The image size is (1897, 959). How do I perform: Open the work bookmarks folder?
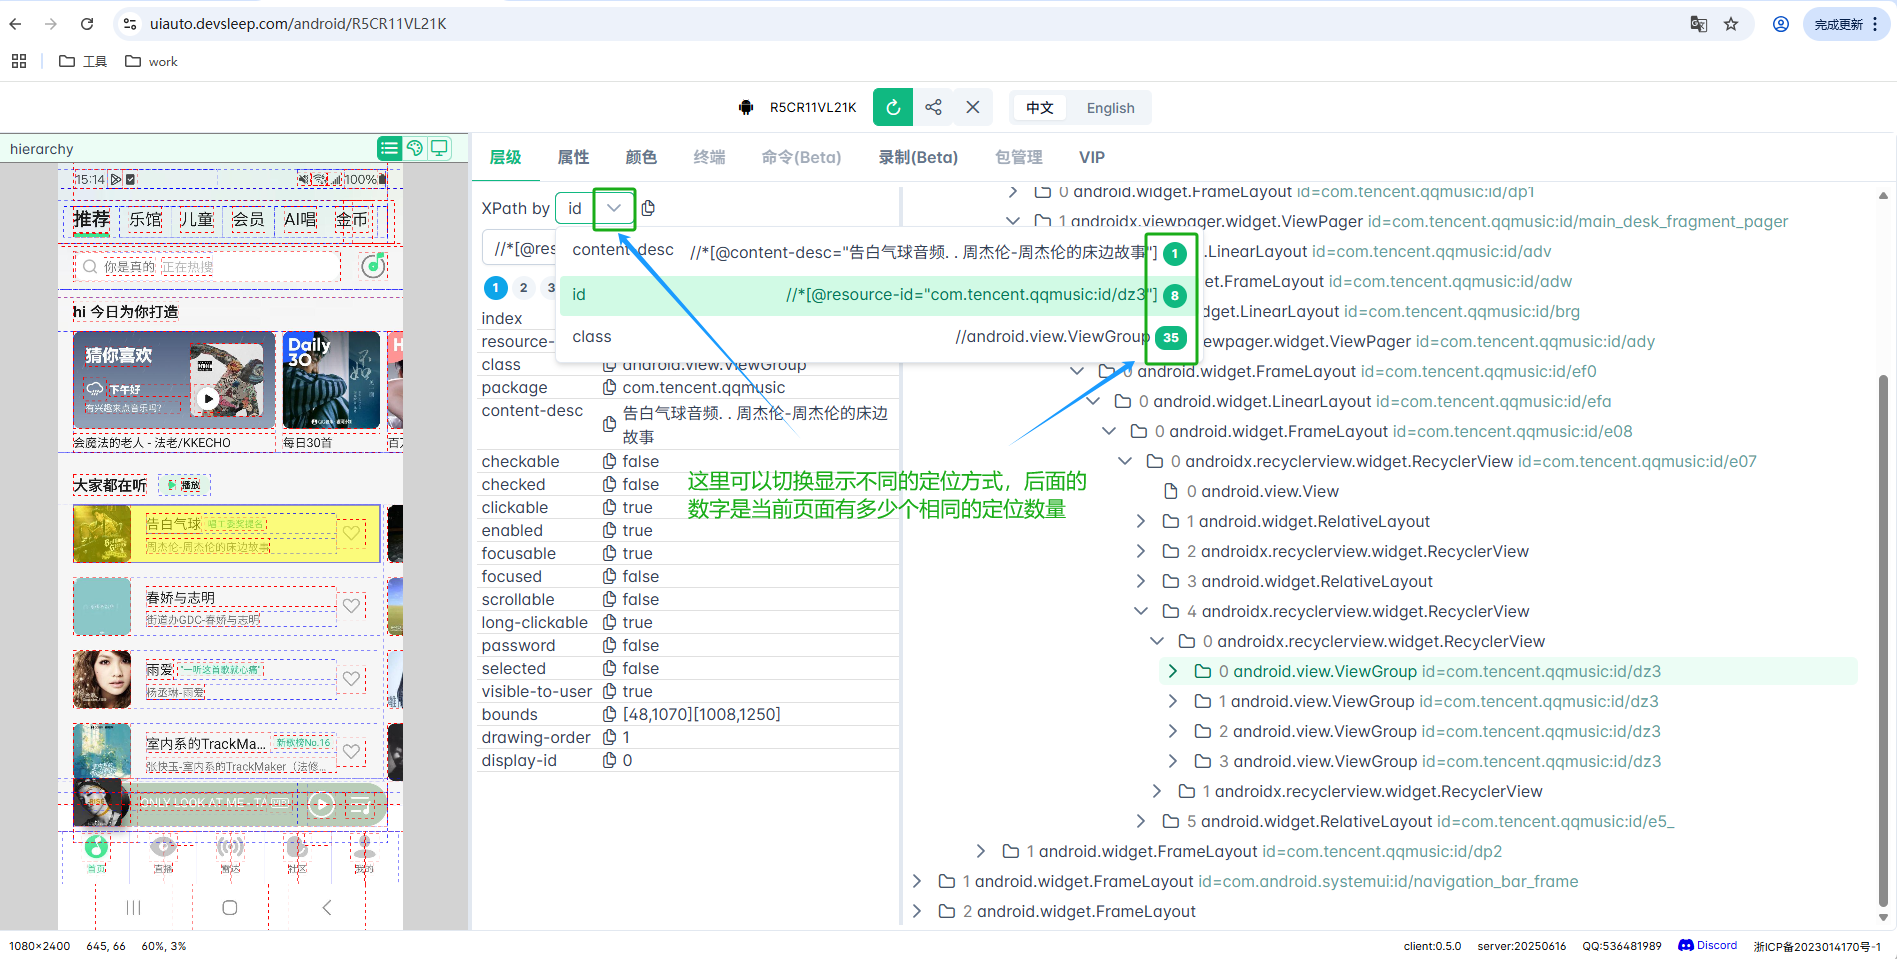coord(150,61)
